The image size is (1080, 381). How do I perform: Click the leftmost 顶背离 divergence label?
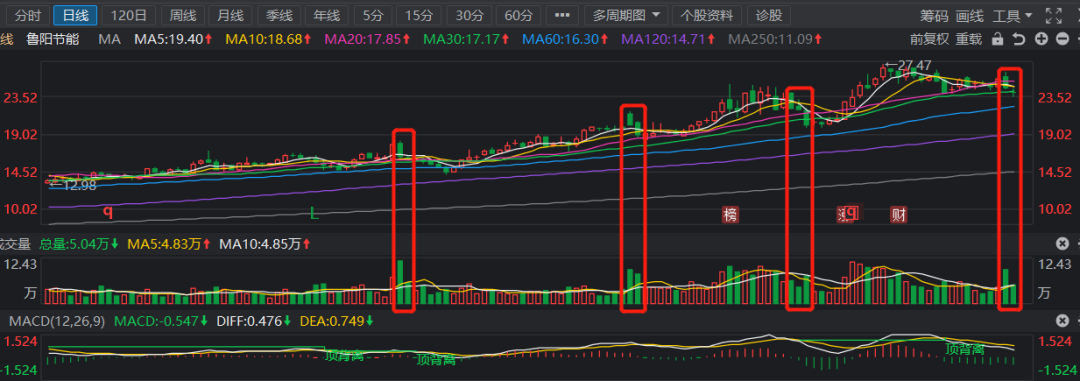coord(344,356)
